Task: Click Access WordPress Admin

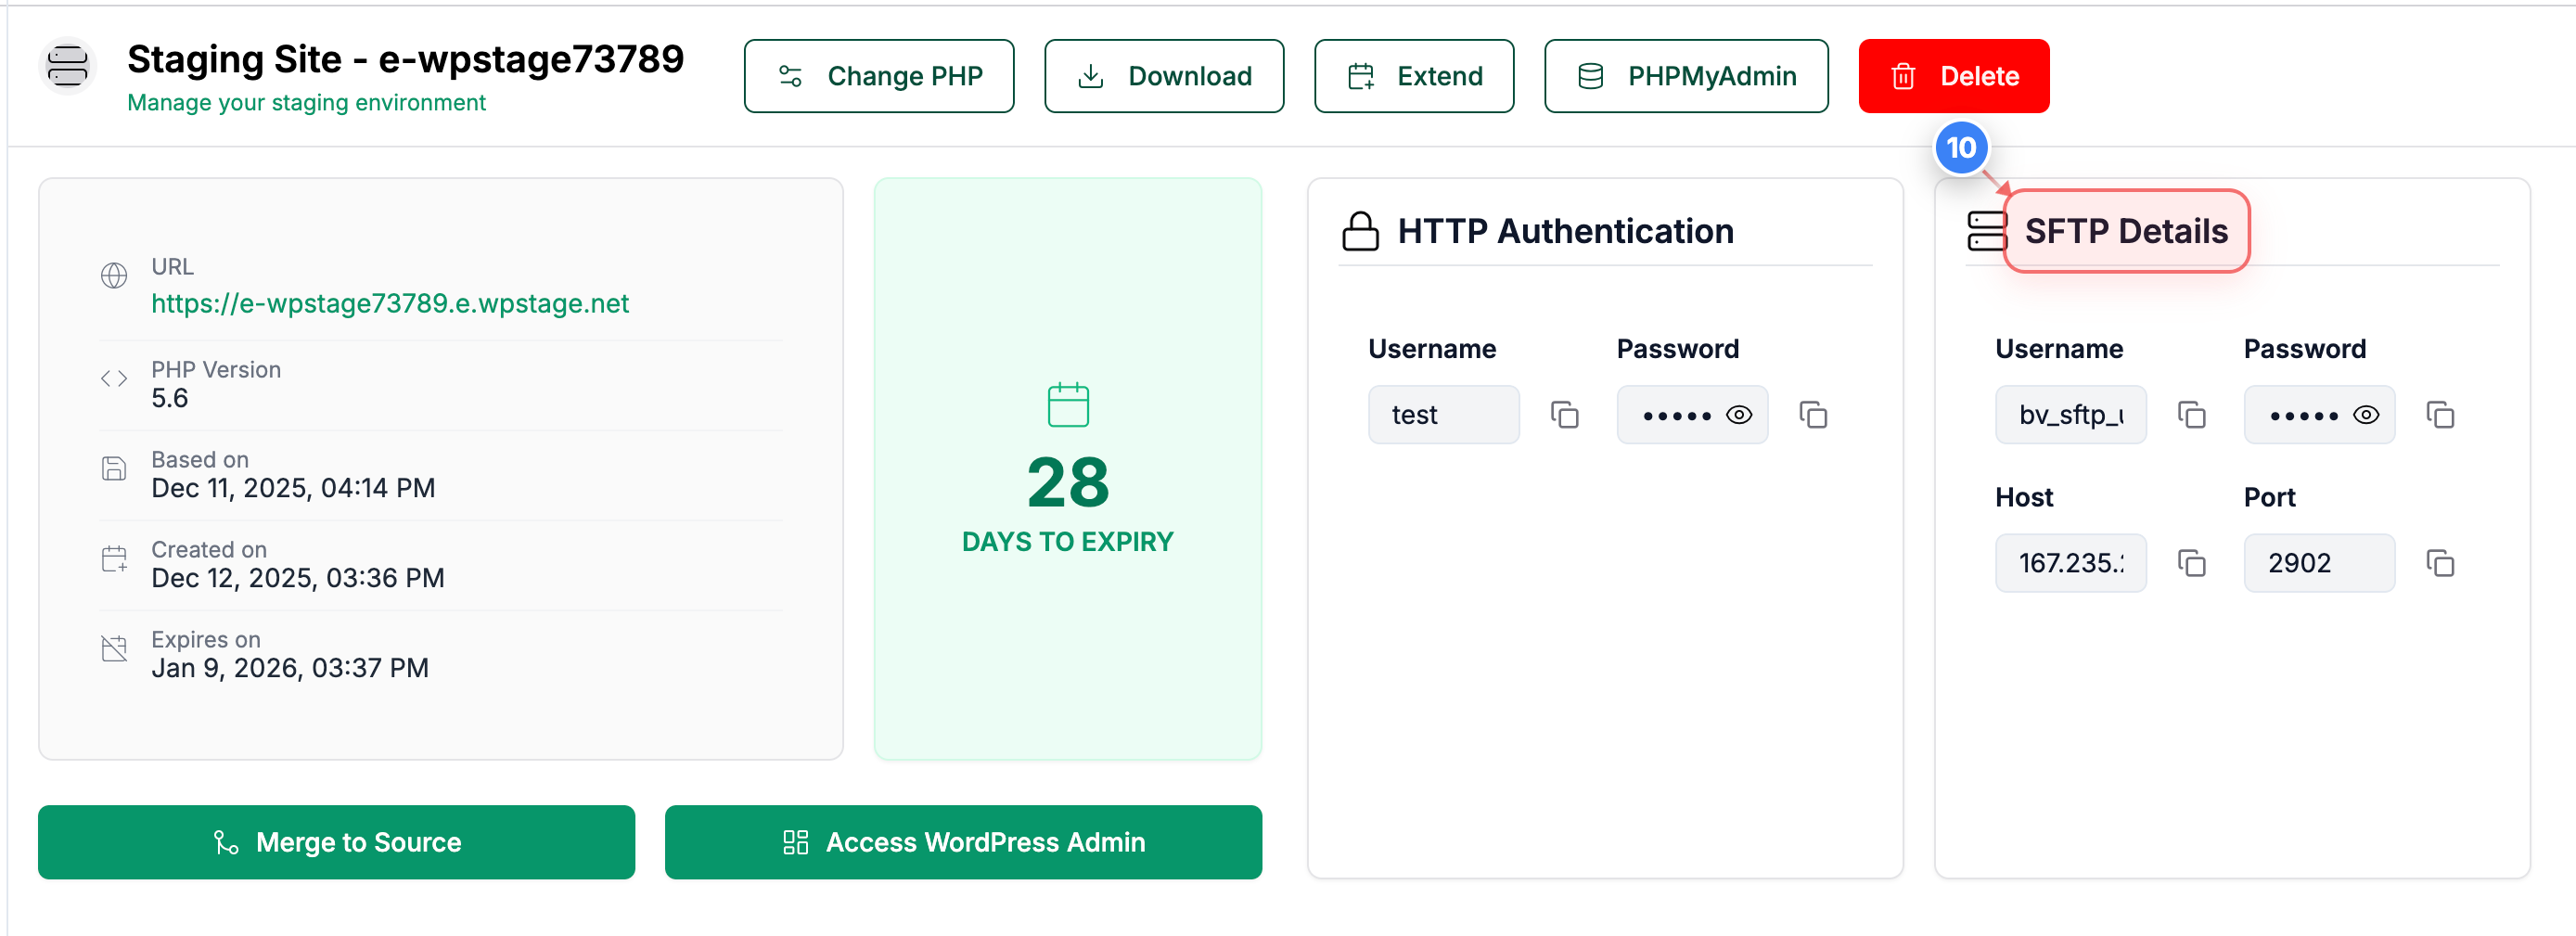Action: [963, 841]
